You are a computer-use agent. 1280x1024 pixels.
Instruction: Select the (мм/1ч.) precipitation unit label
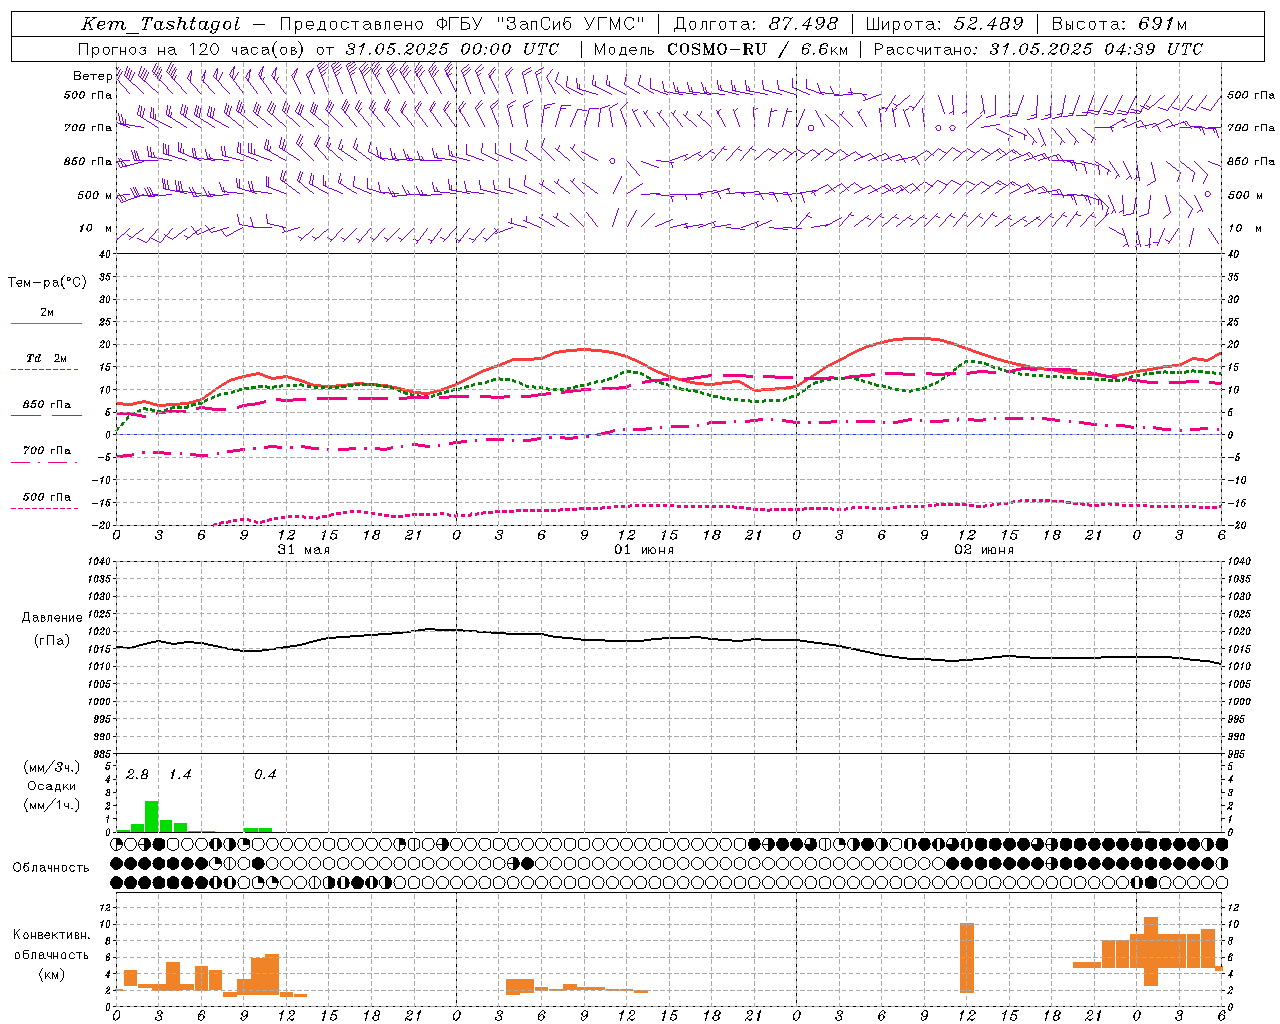51,805
